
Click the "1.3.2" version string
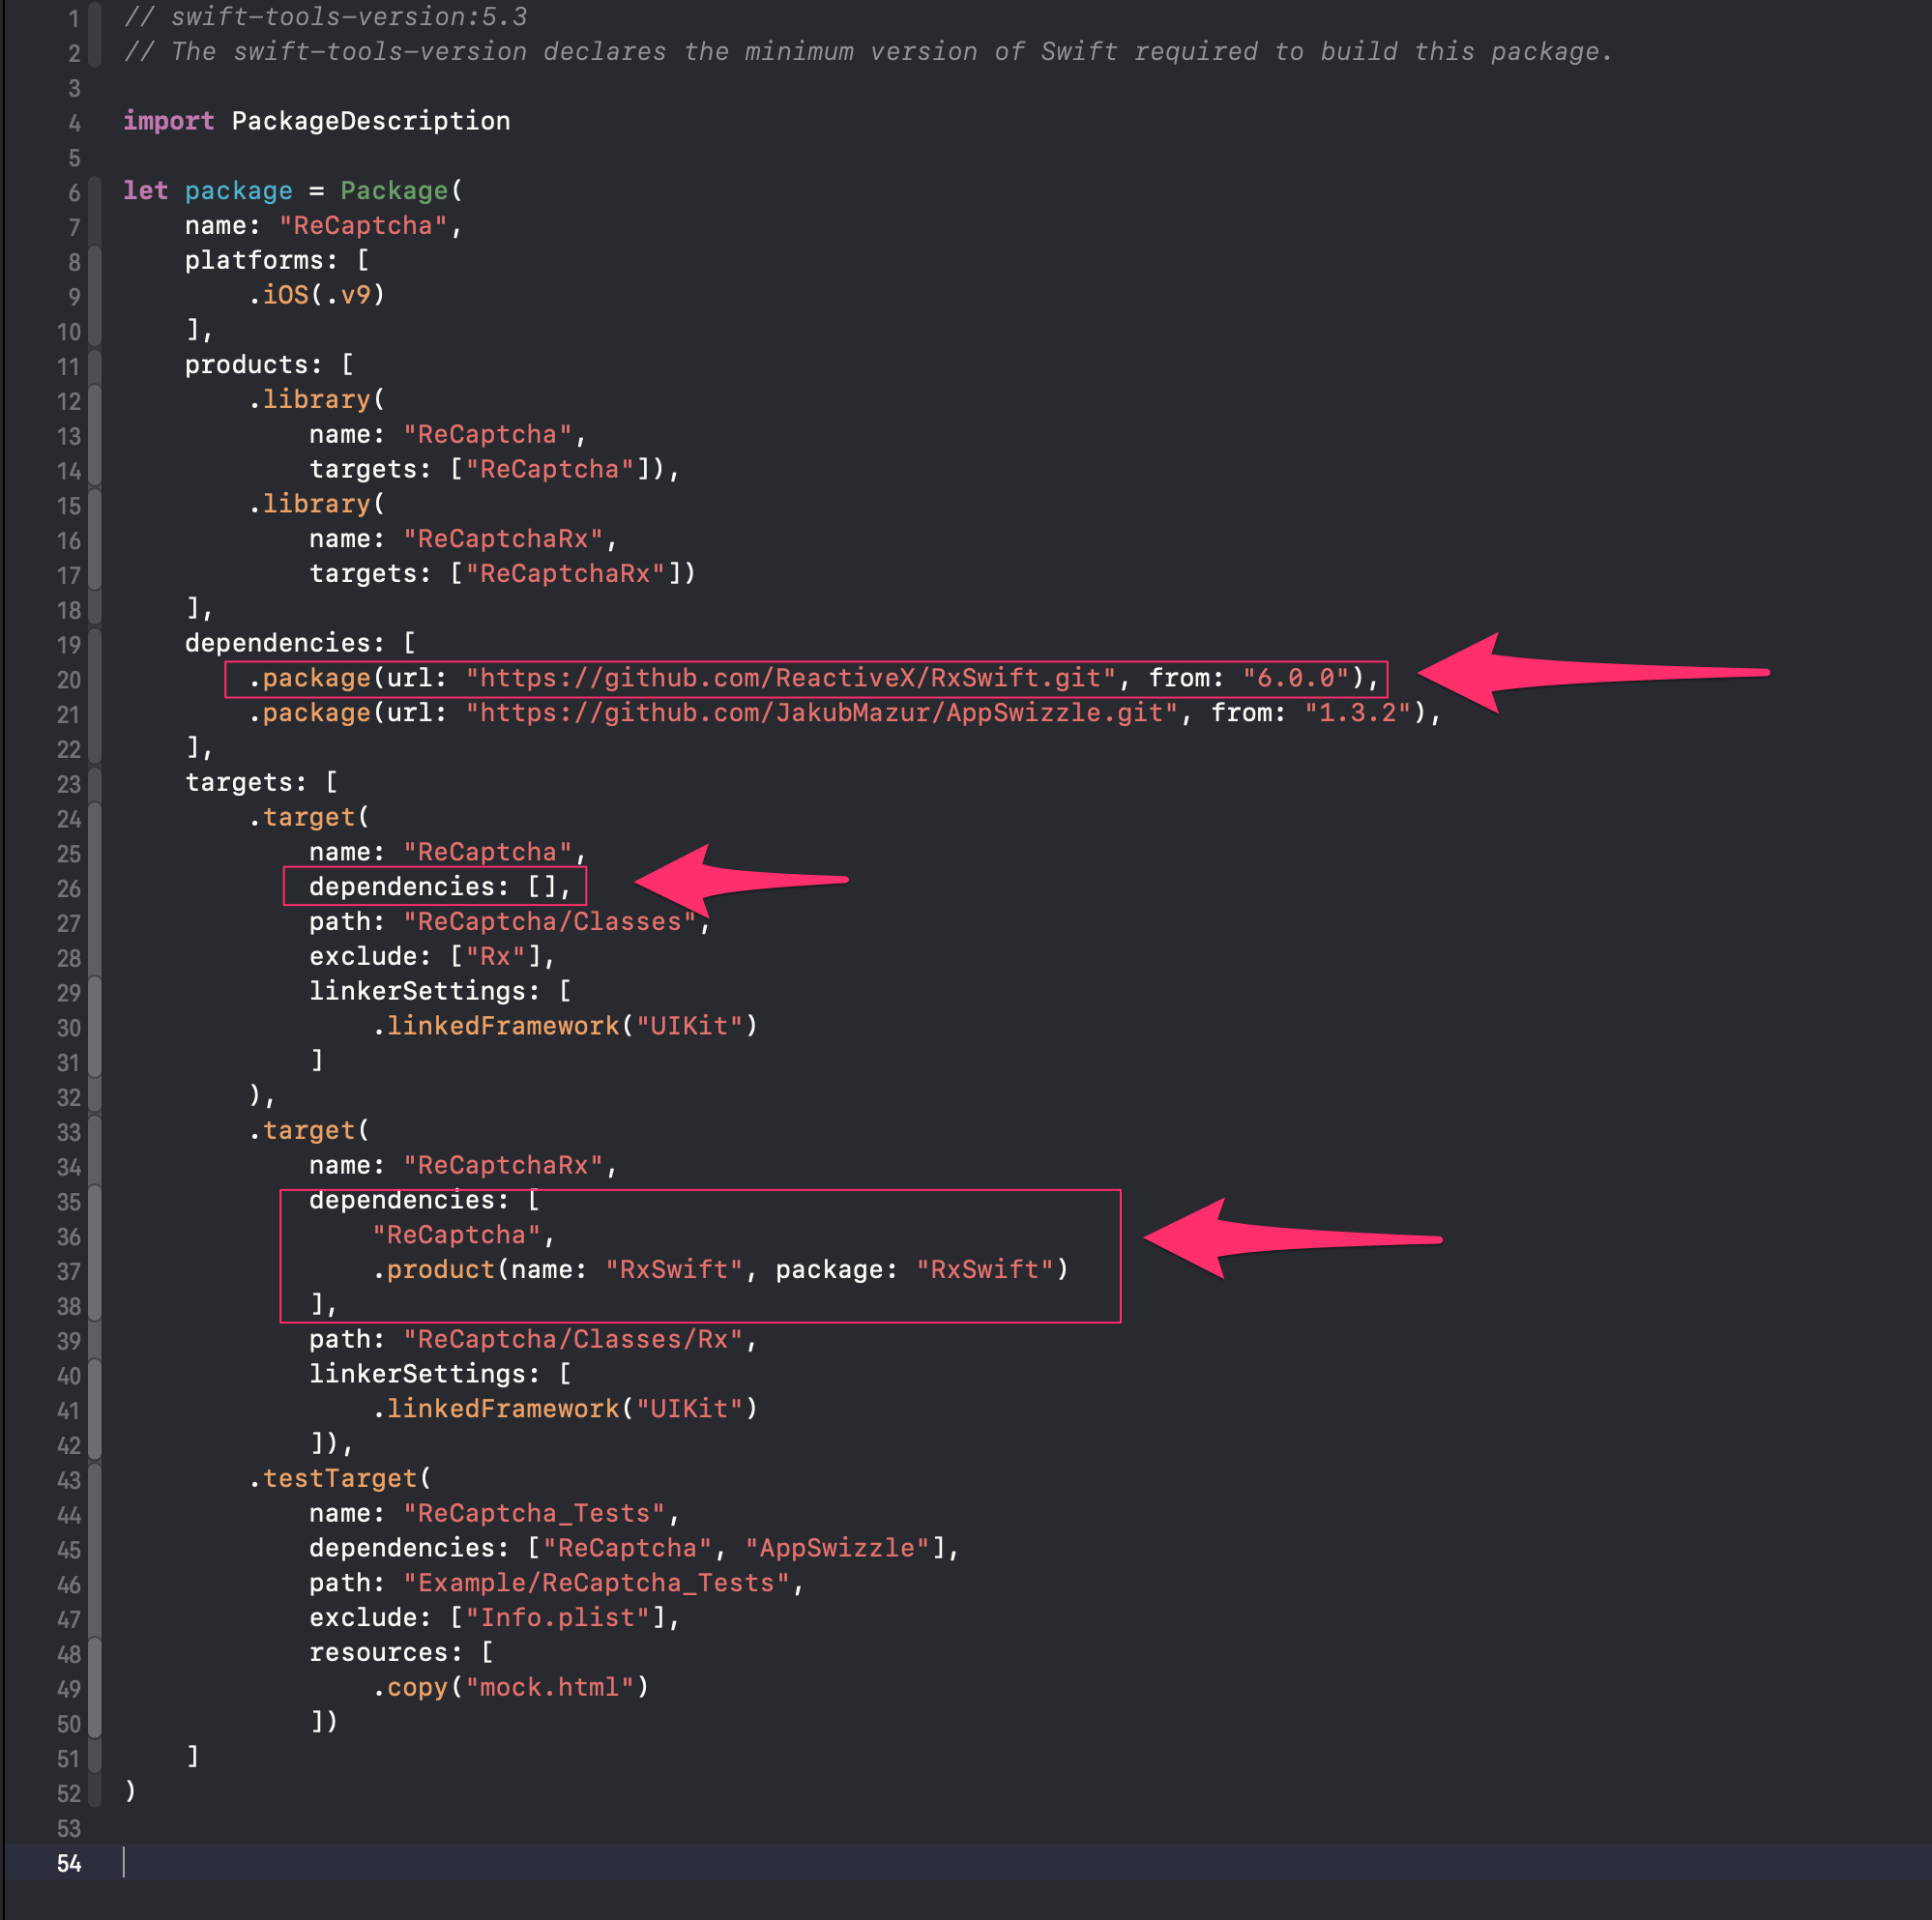[x=1357, y=713]
